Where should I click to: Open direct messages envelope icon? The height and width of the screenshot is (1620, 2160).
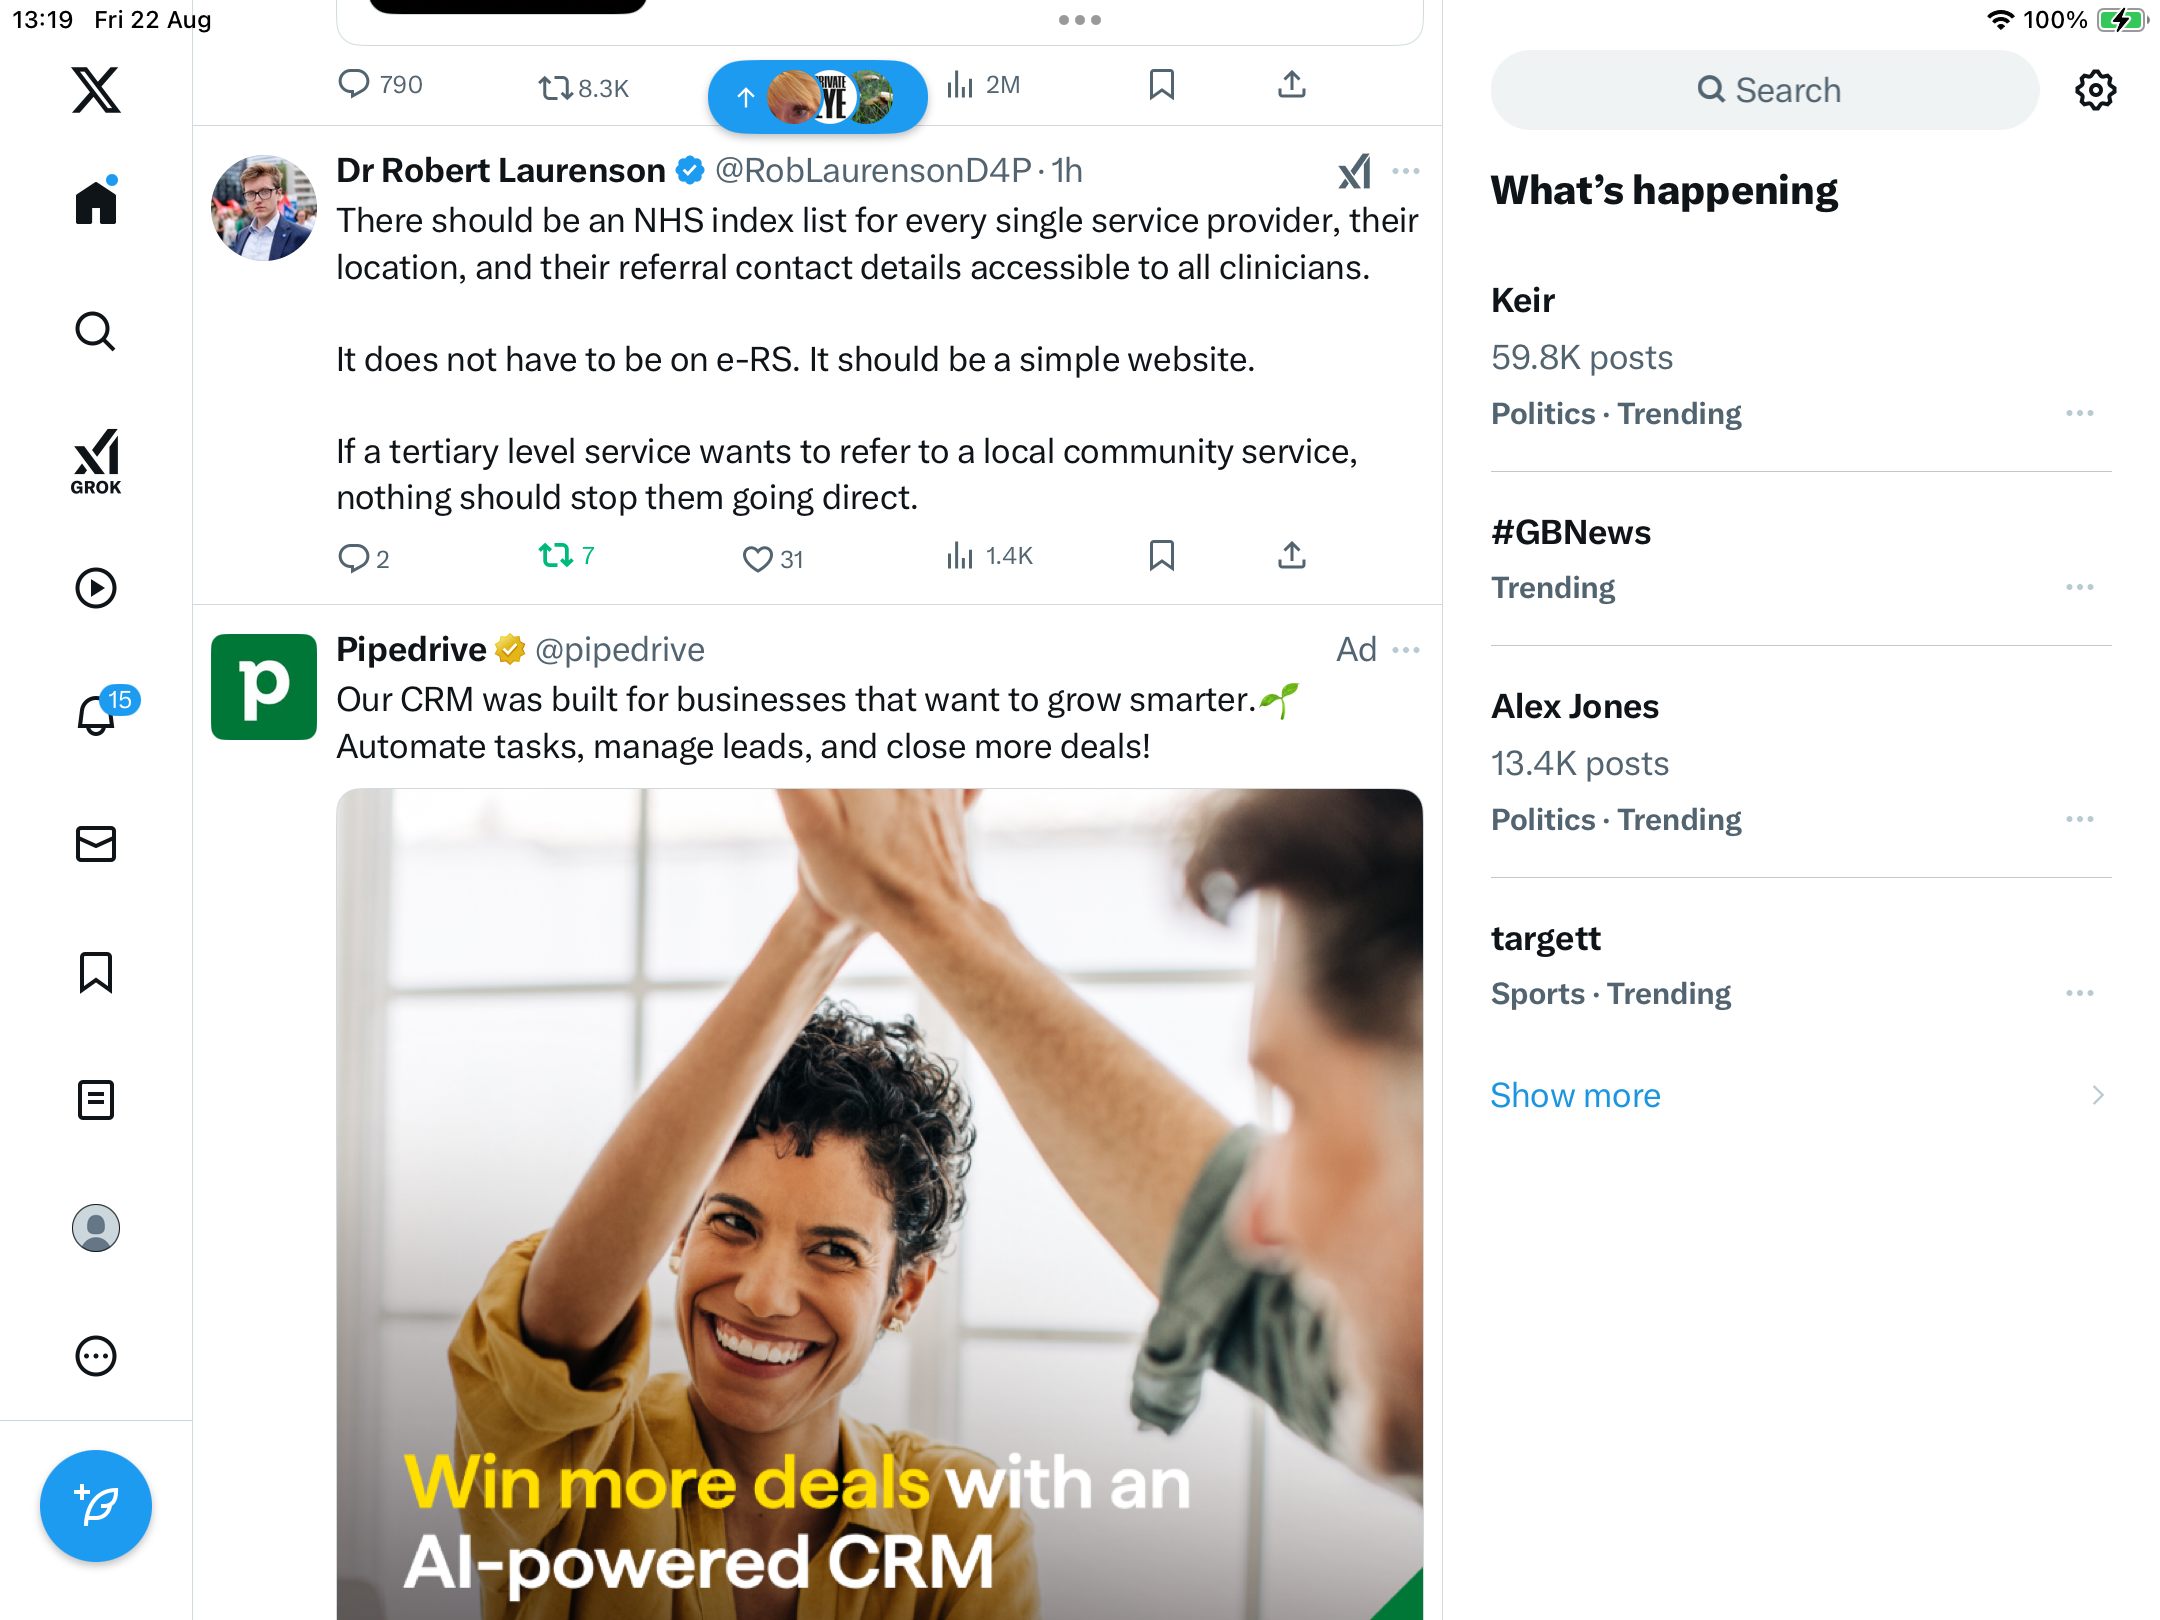96,844
